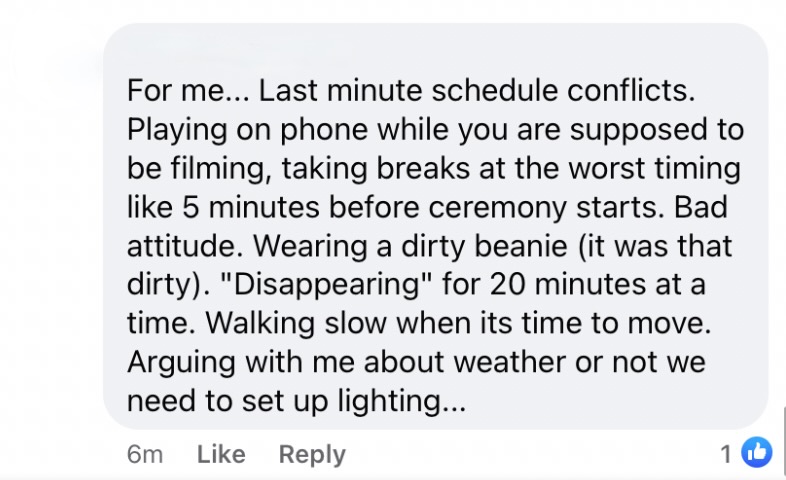Click the phrase "Last minute schedule conflicts"
Viewport: 786px width, 480px height.
click(x=477, y=92)
